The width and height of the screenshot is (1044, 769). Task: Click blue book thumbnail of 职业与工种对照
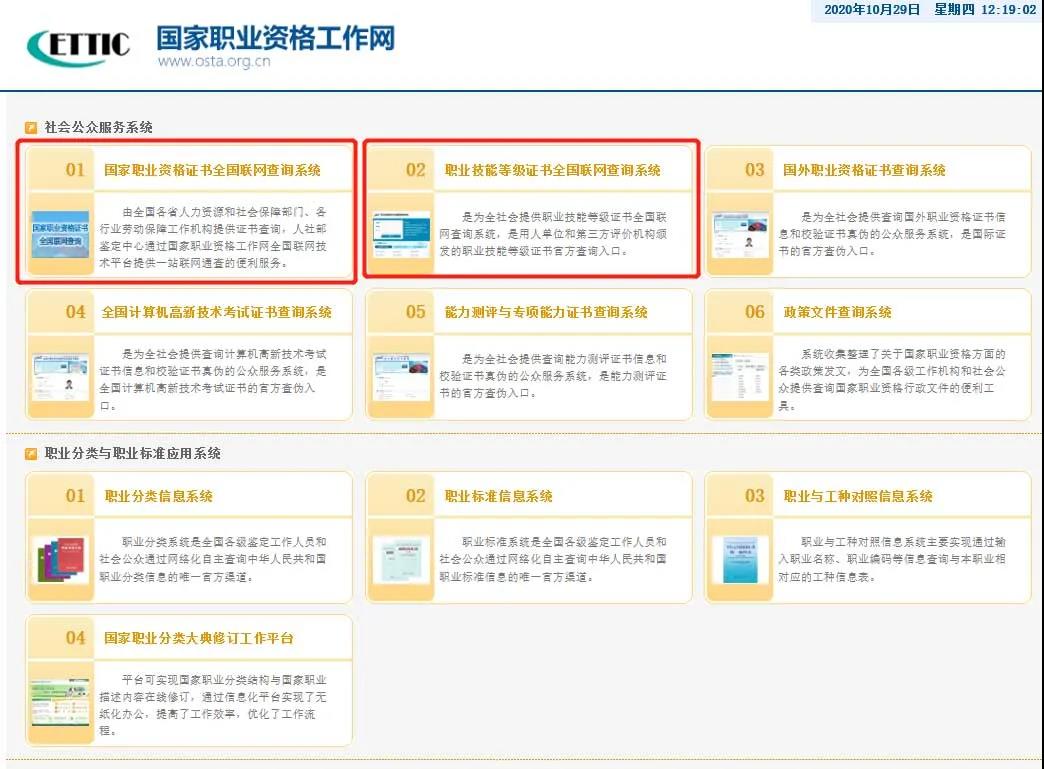tap(740, 560)
